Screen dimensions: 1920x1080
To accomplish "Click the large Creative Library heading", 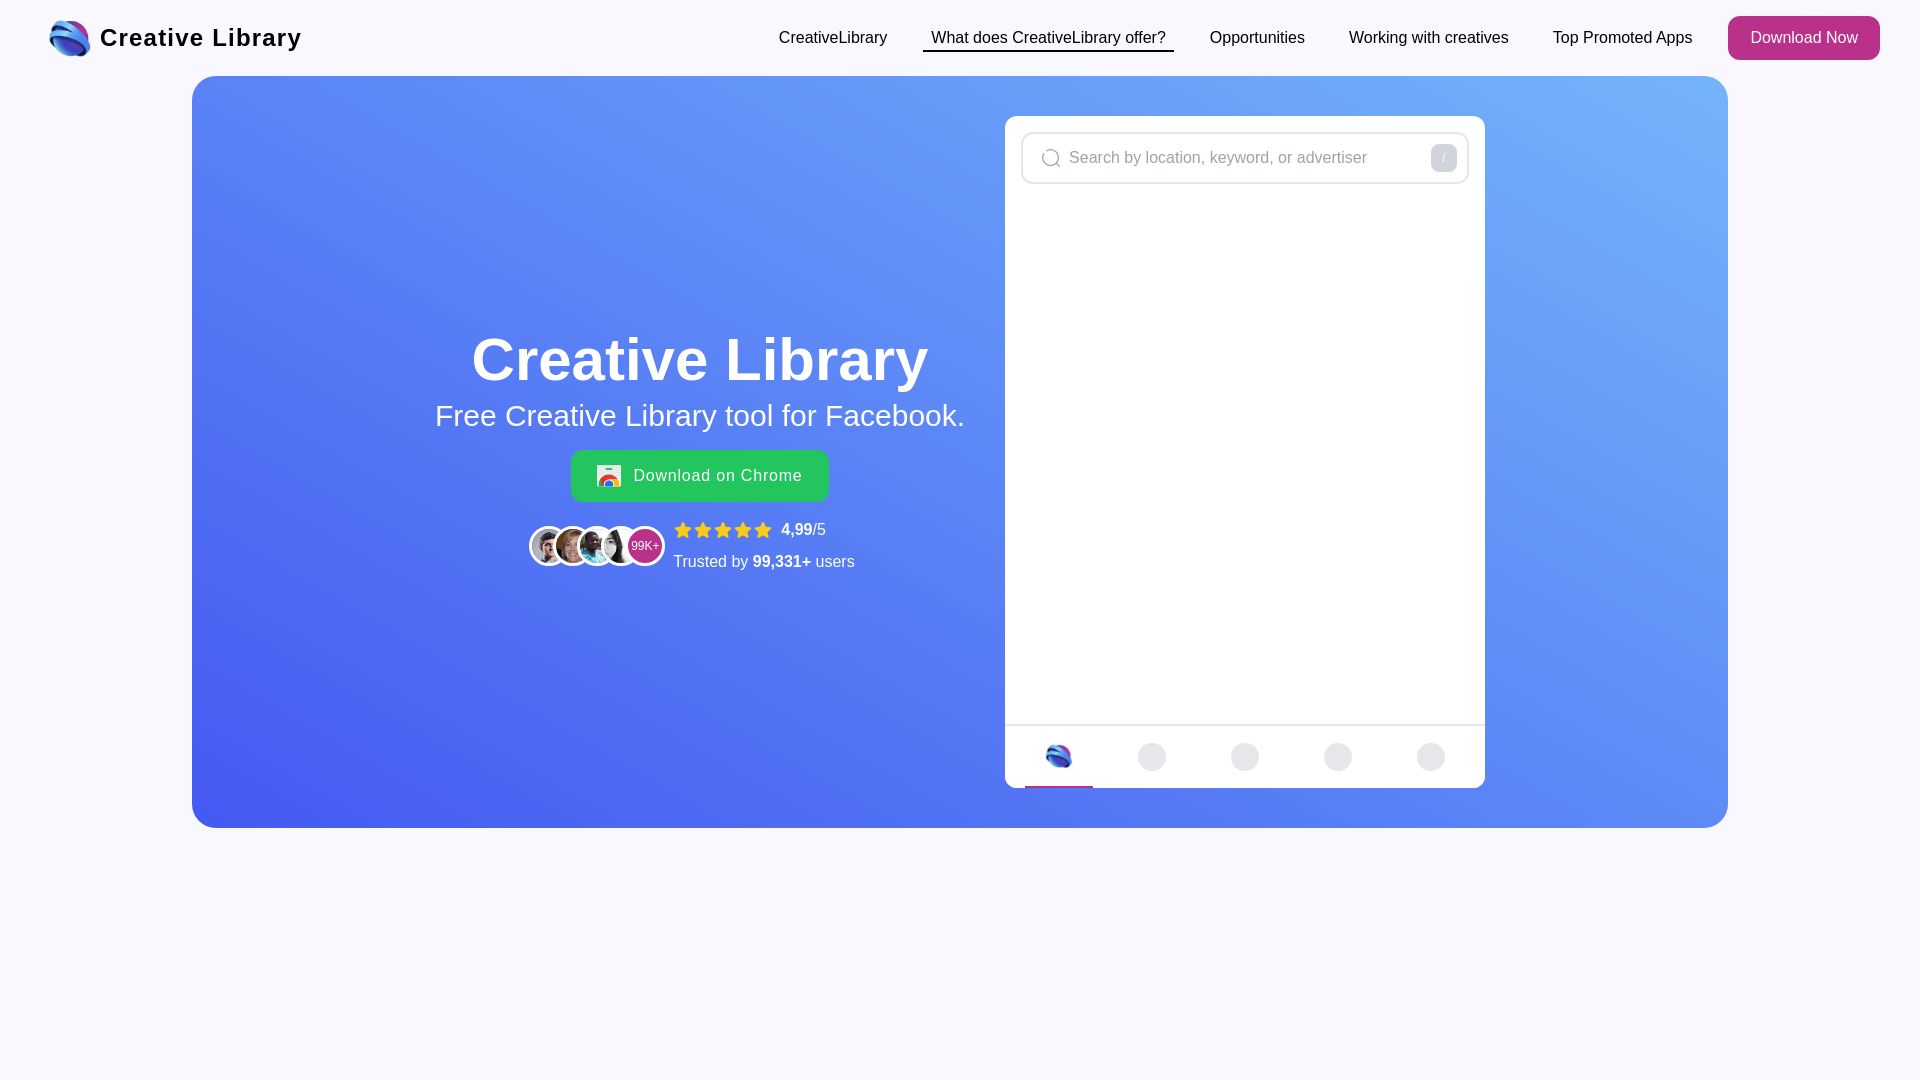I will pyautogui.click(x=700, y=360).
